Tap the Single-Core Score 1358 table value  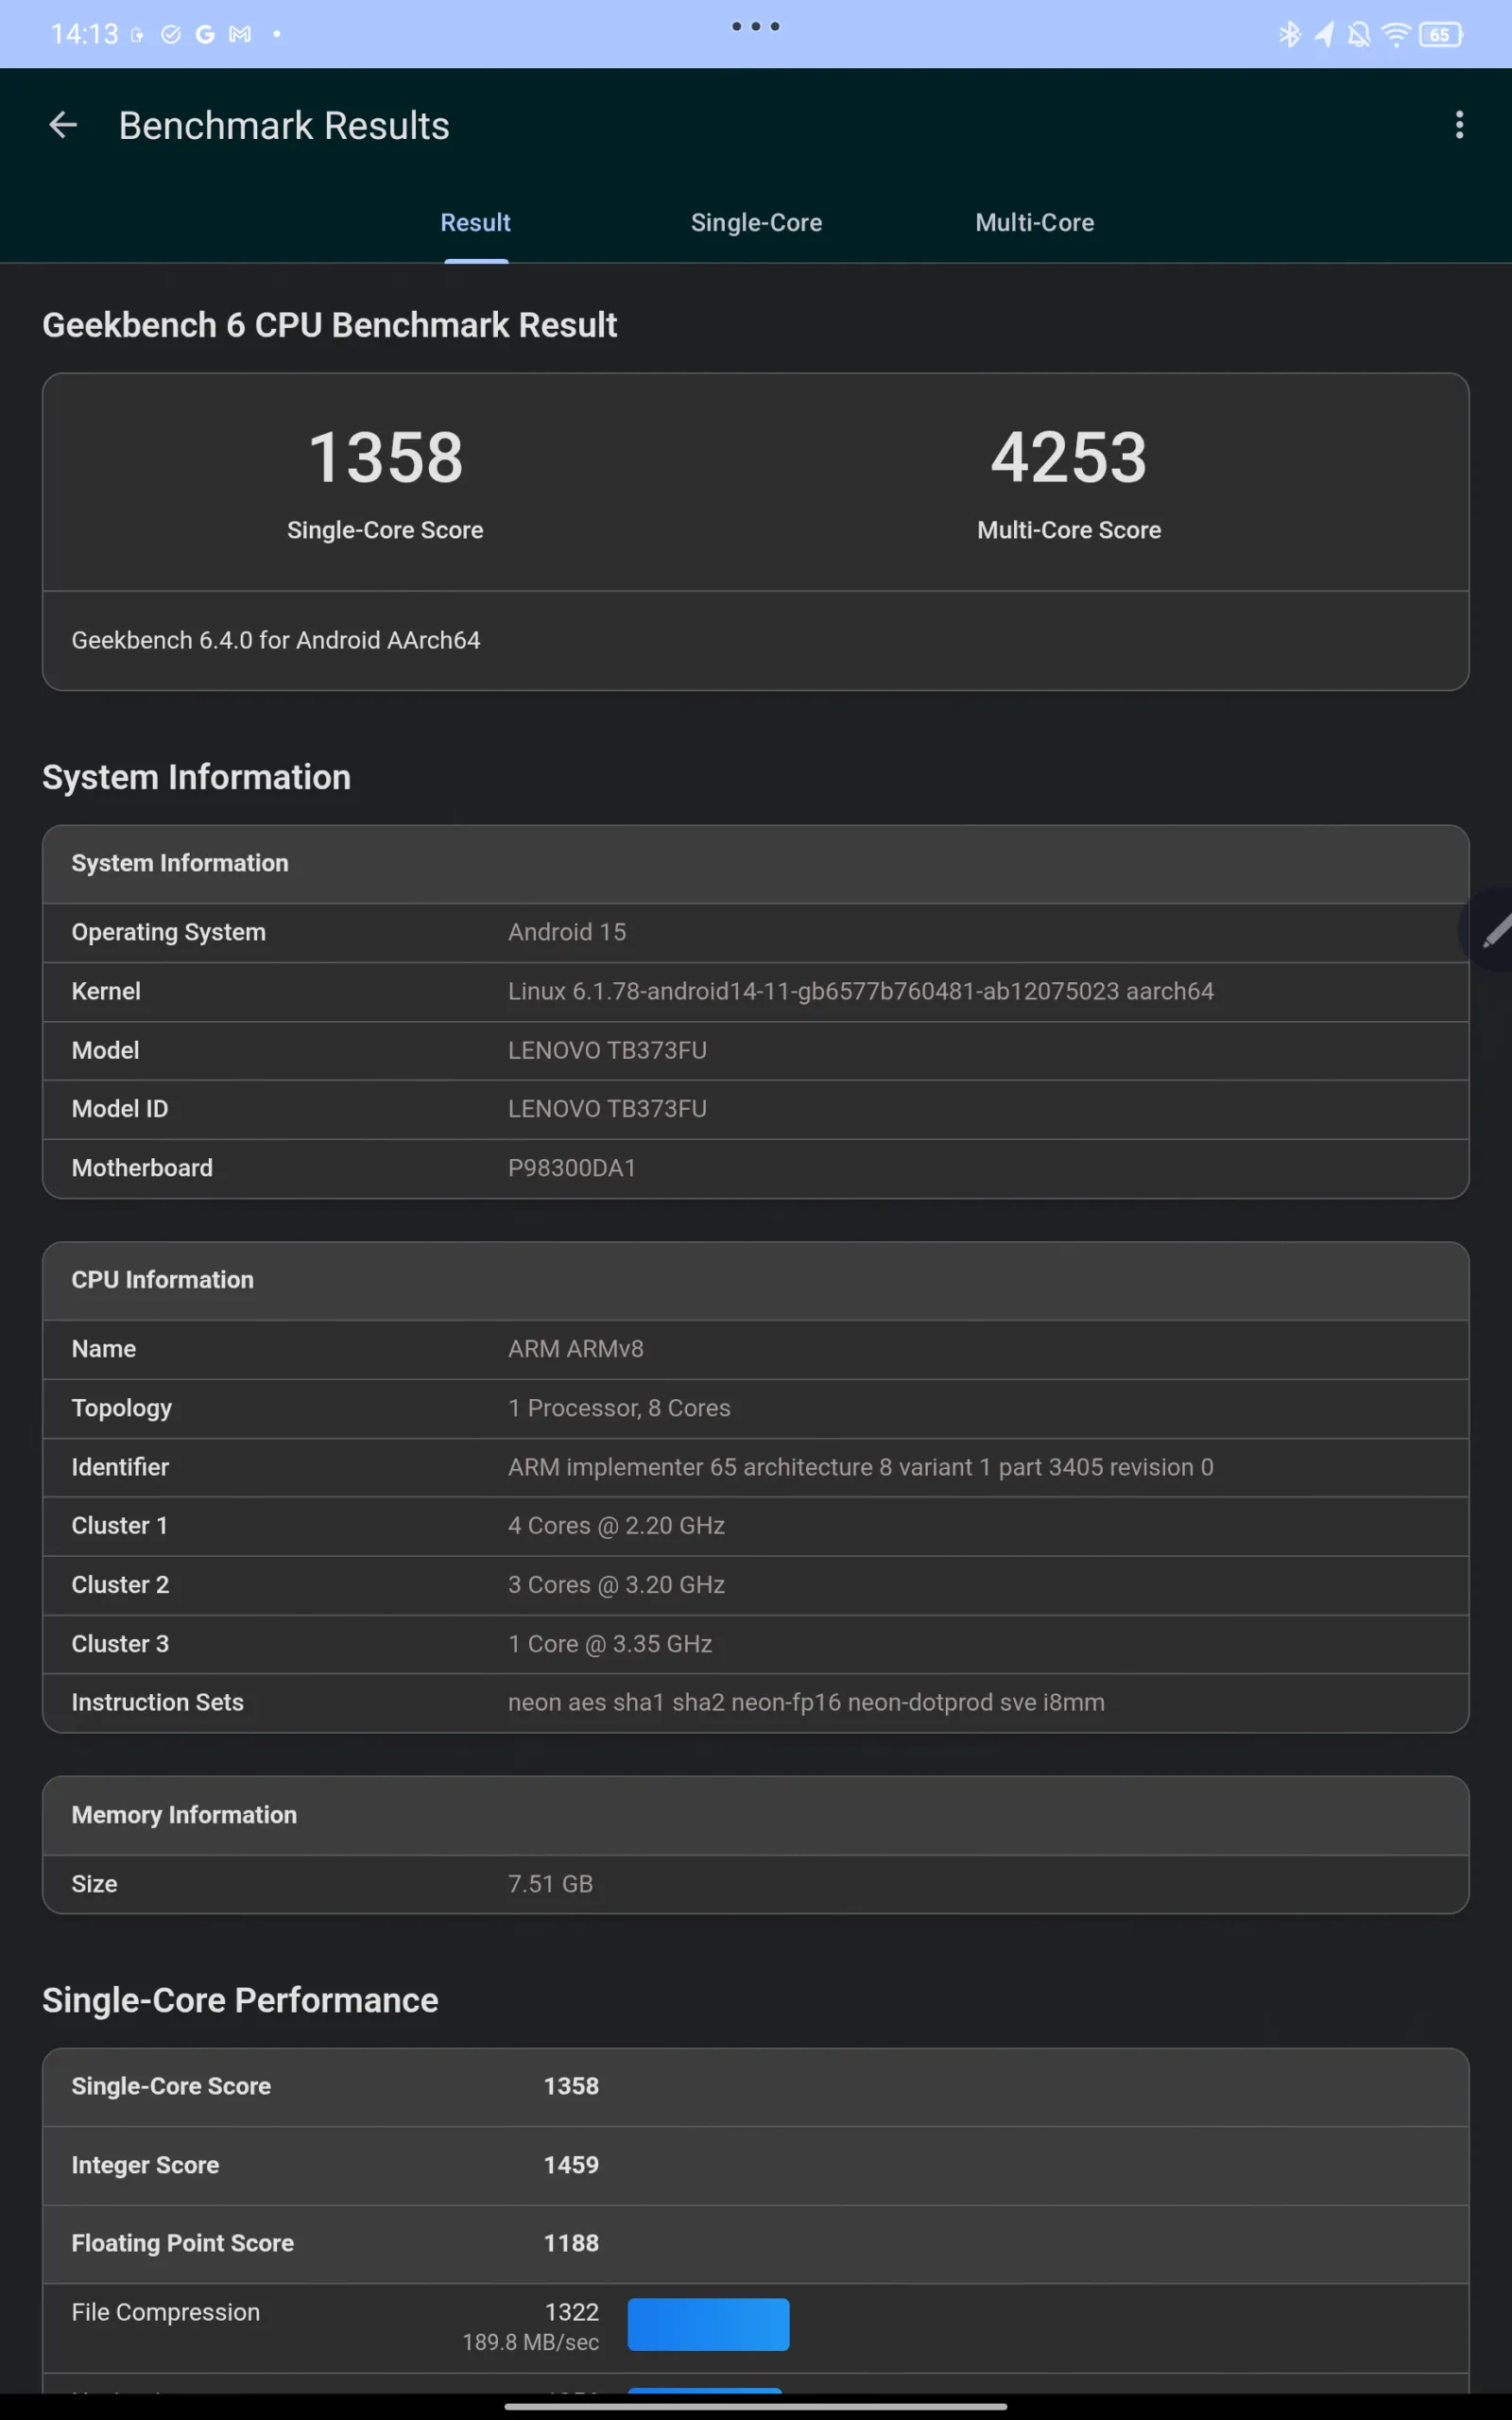(571, 2086)
